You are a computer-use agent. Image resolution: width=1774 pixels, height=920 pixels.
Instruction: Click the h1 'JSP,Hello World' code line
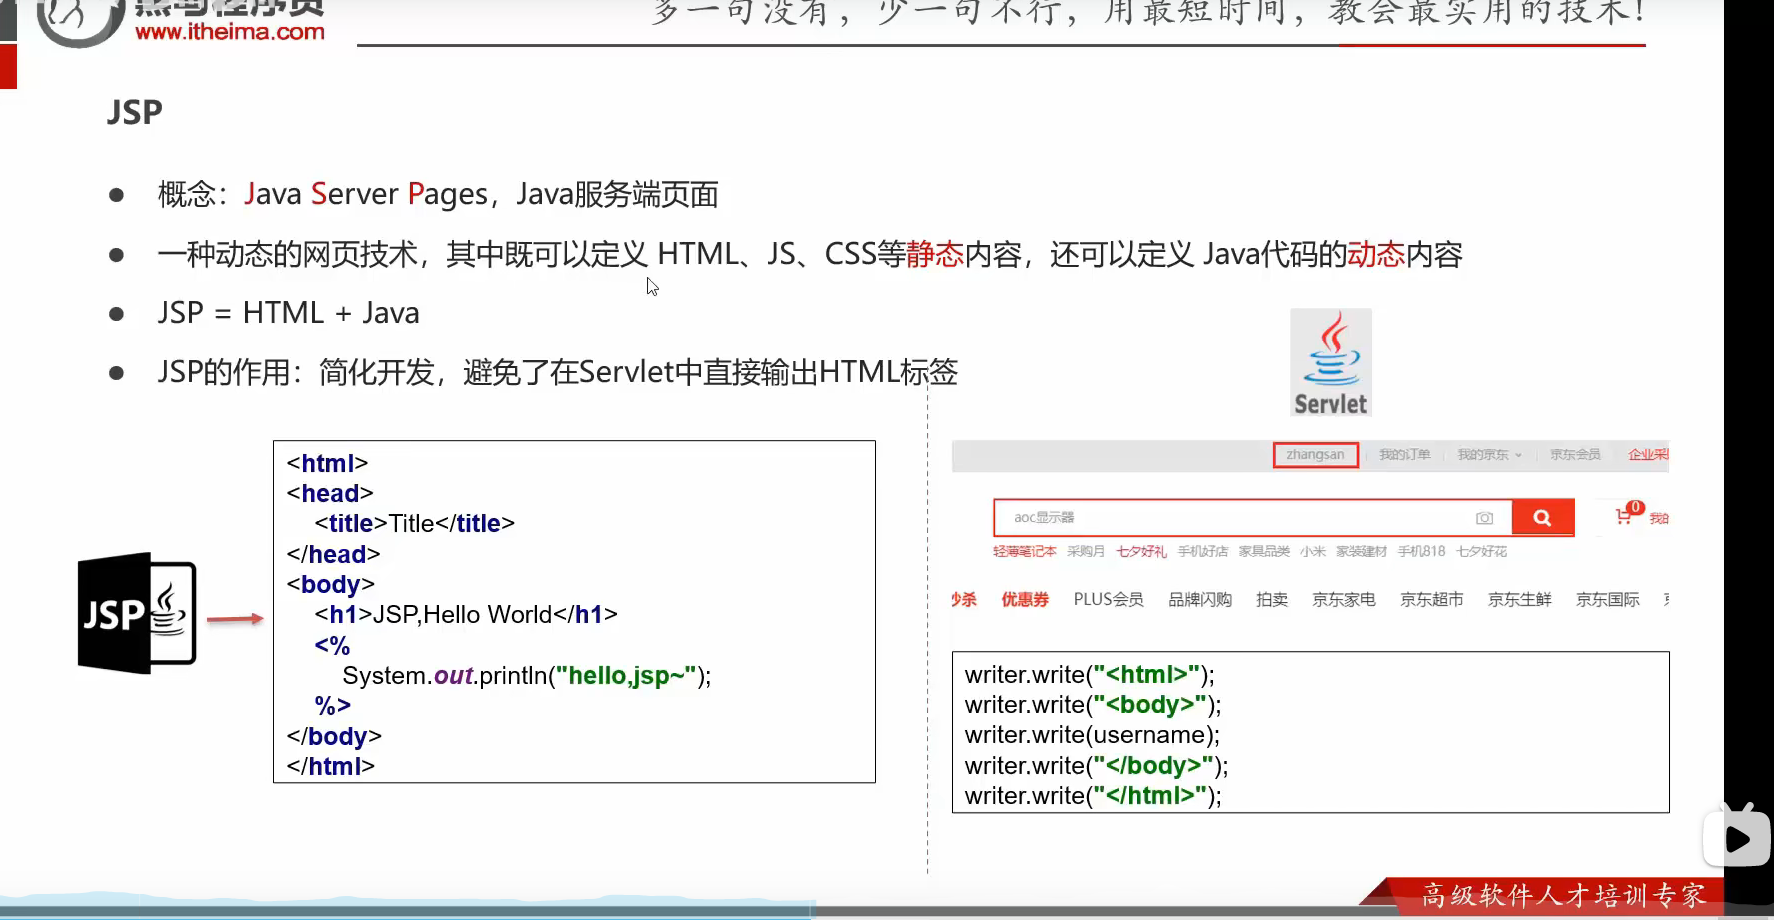[466, 614]
